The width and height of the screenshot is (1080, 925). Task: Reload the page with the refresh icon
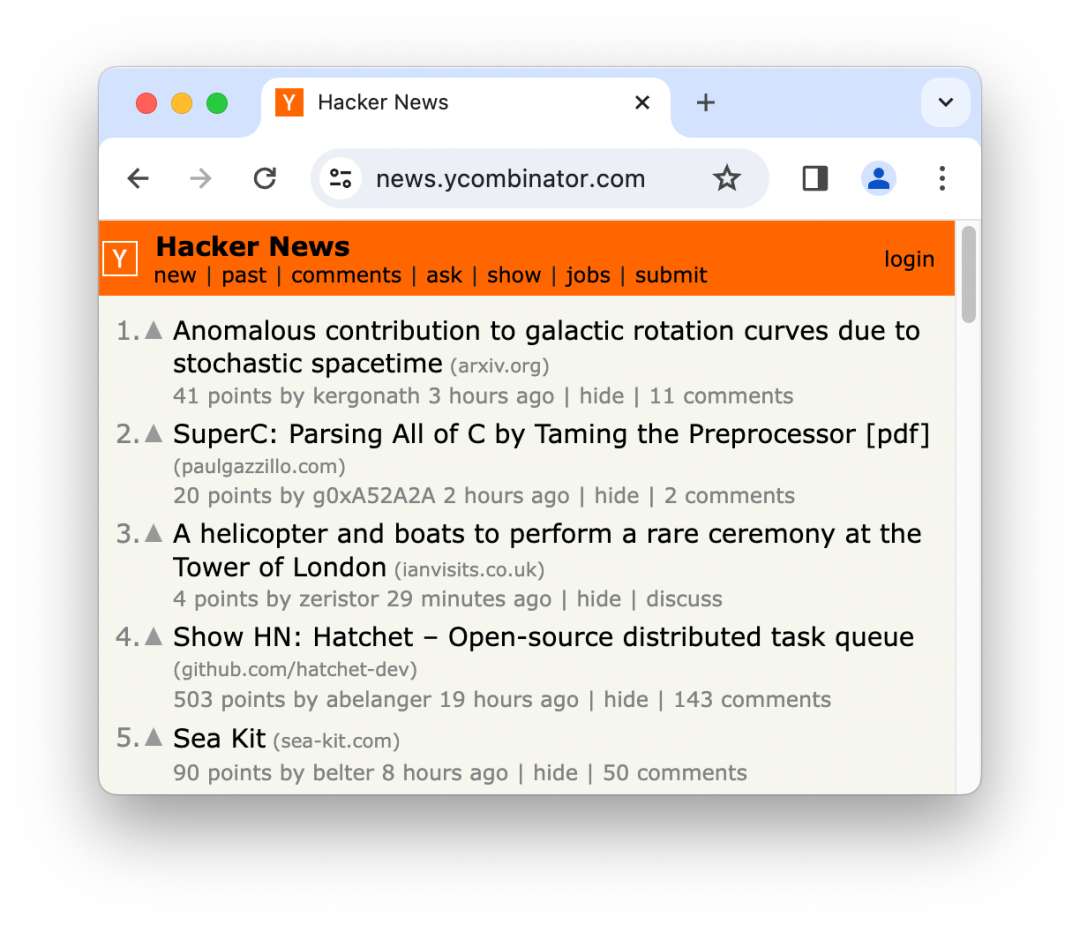point(264,178)
